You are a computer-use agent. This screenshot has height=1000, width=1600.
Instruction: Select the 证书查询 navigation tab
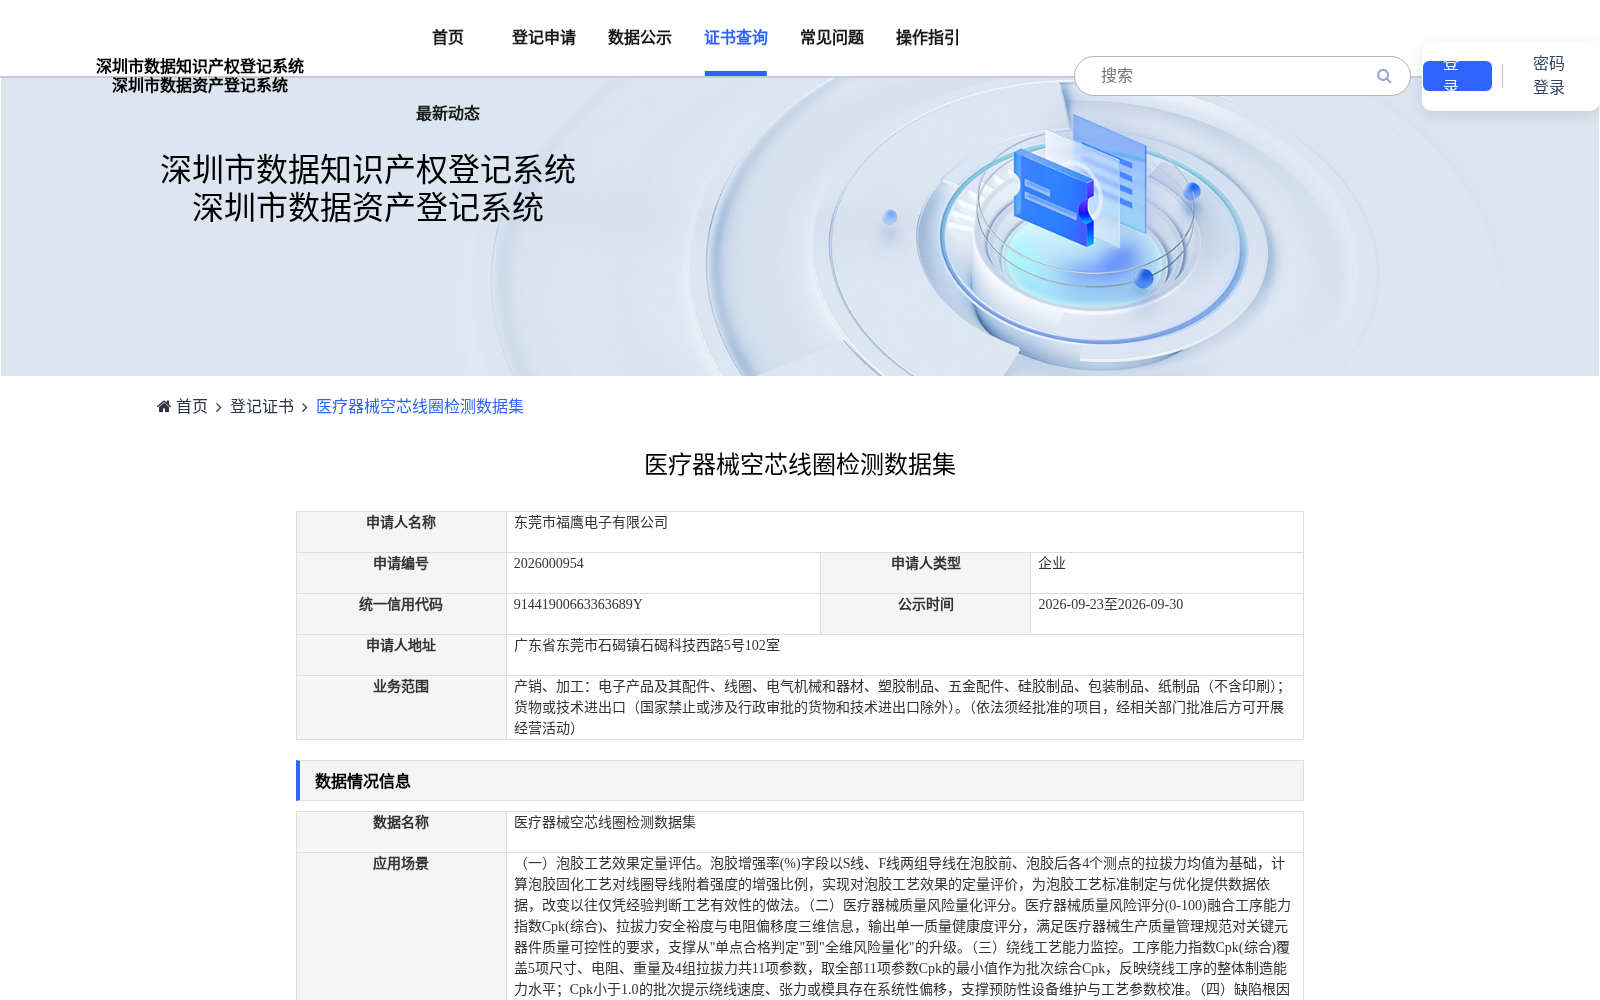[x=736, y=38]
